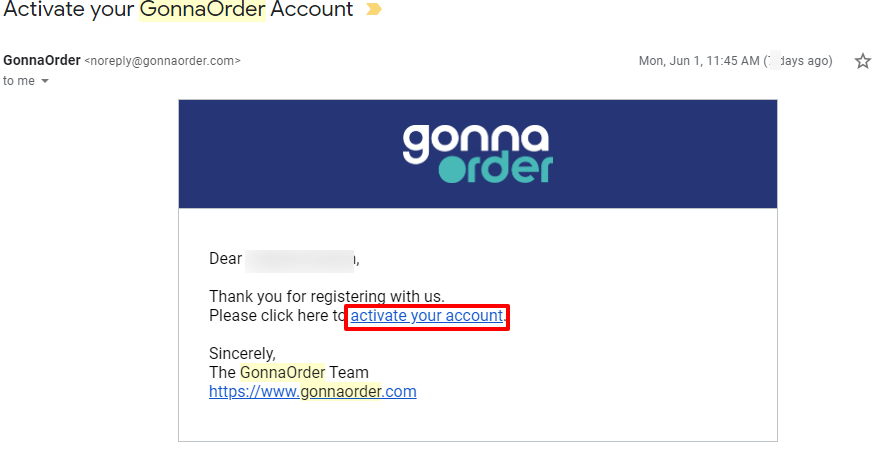Viewport: 894px width, 449px height.
Task: Click the Mon, Jun 1, 11:45 AM timestamp
Action: (699, 61)
